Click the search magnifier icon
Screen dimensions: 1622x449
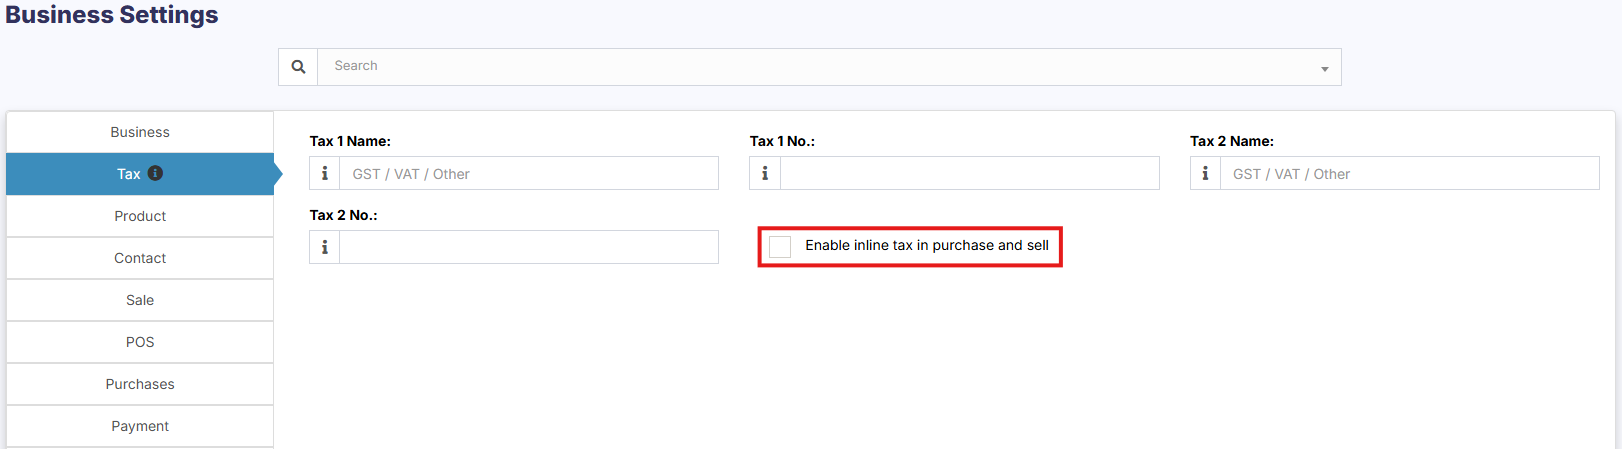pos(298,67)
